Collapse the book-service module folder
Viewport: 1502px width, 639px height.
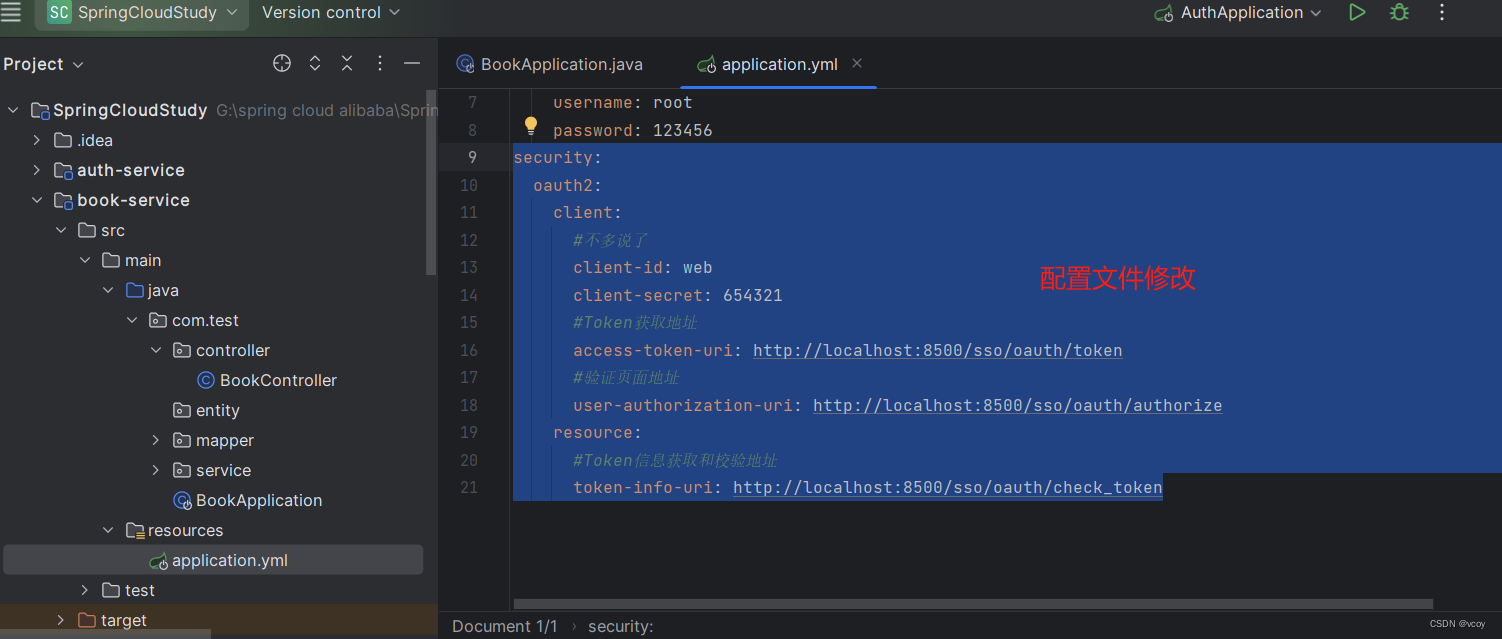[x=37, y=200]
